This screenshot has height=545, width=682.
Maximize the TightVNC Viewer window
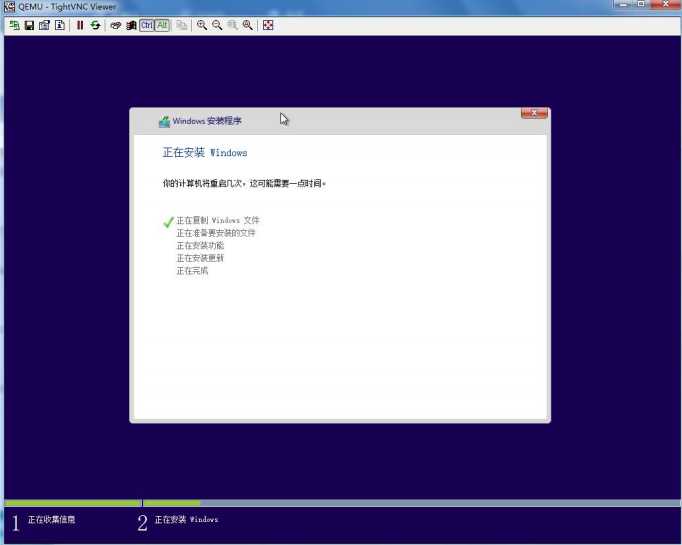[642, 4]
